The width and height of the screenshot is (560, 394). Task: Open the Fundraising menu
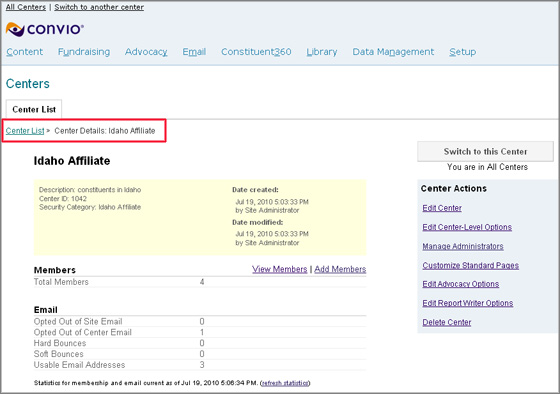(x=84, y=52)
